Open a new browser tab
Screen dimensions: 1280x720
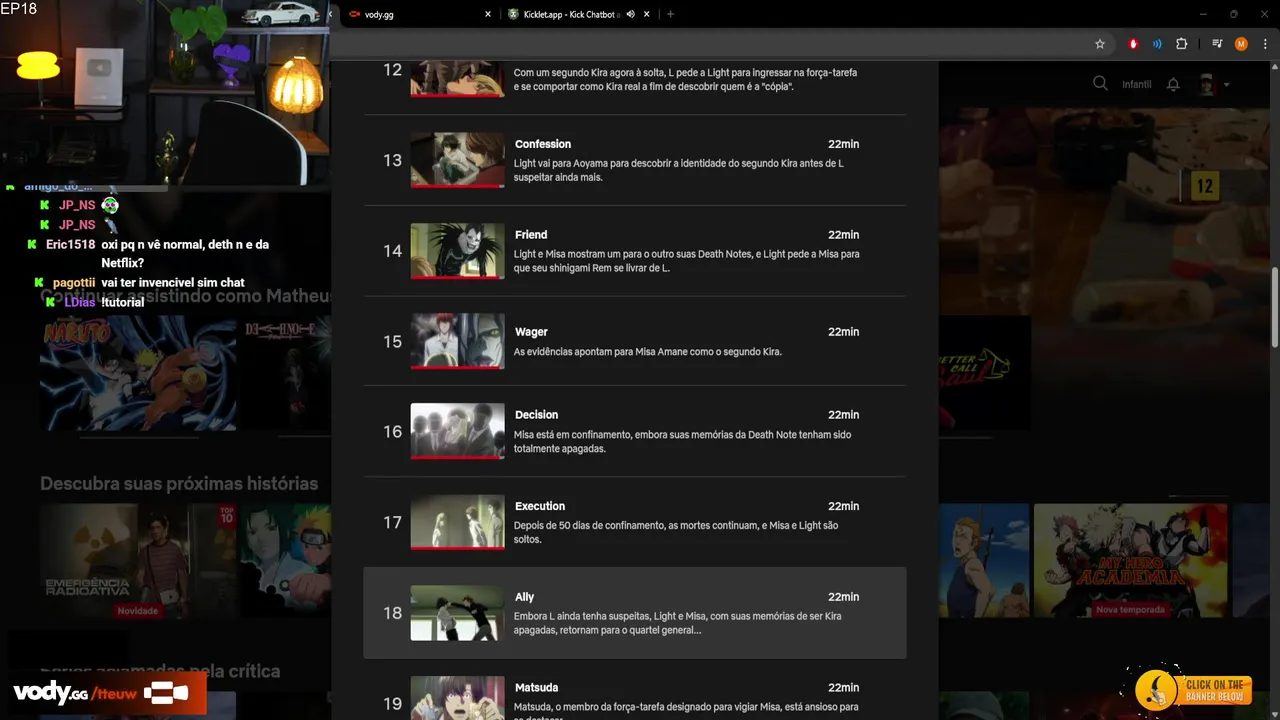(670, 14)
